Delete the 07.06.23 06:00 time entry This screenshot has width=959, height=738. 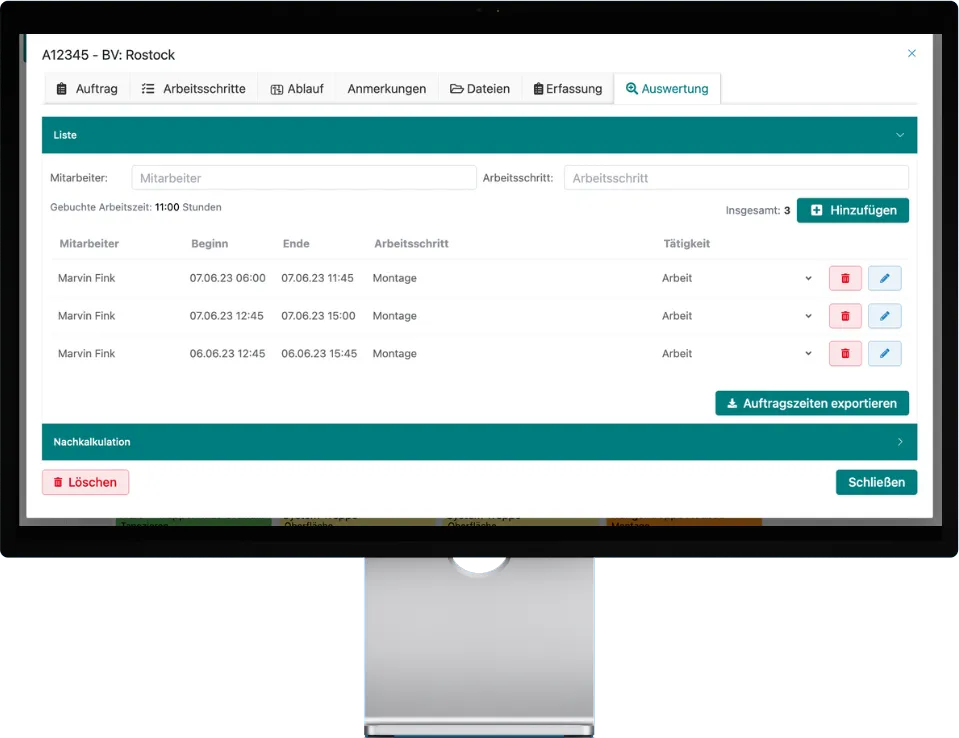click(845, 278)
